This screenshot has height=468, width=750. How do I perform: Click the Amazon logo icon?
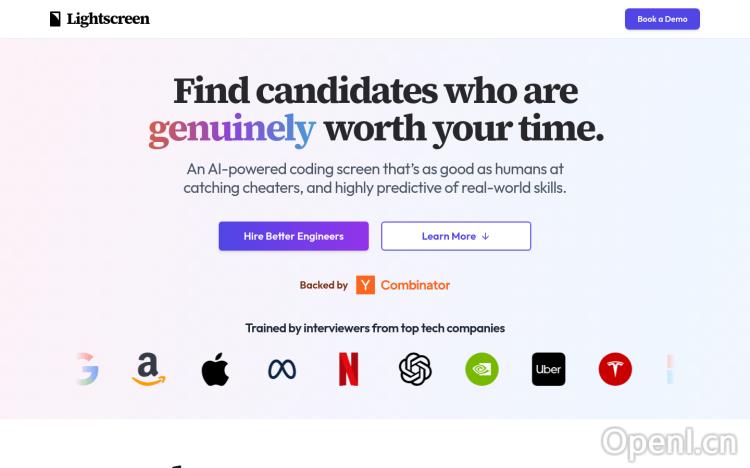coord(149,369)
